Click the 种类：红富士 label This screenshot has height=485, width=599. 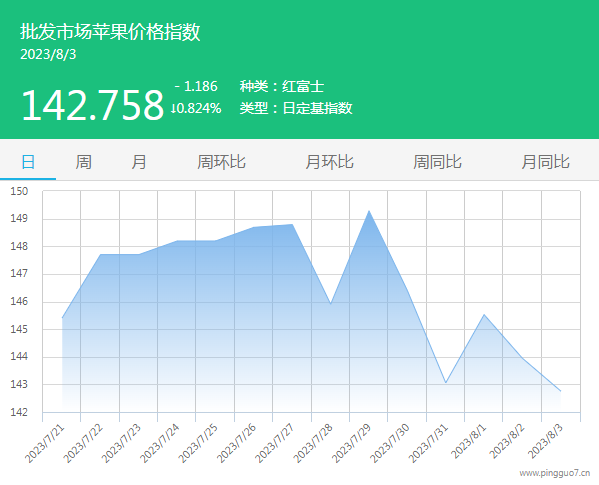(282, 86)
